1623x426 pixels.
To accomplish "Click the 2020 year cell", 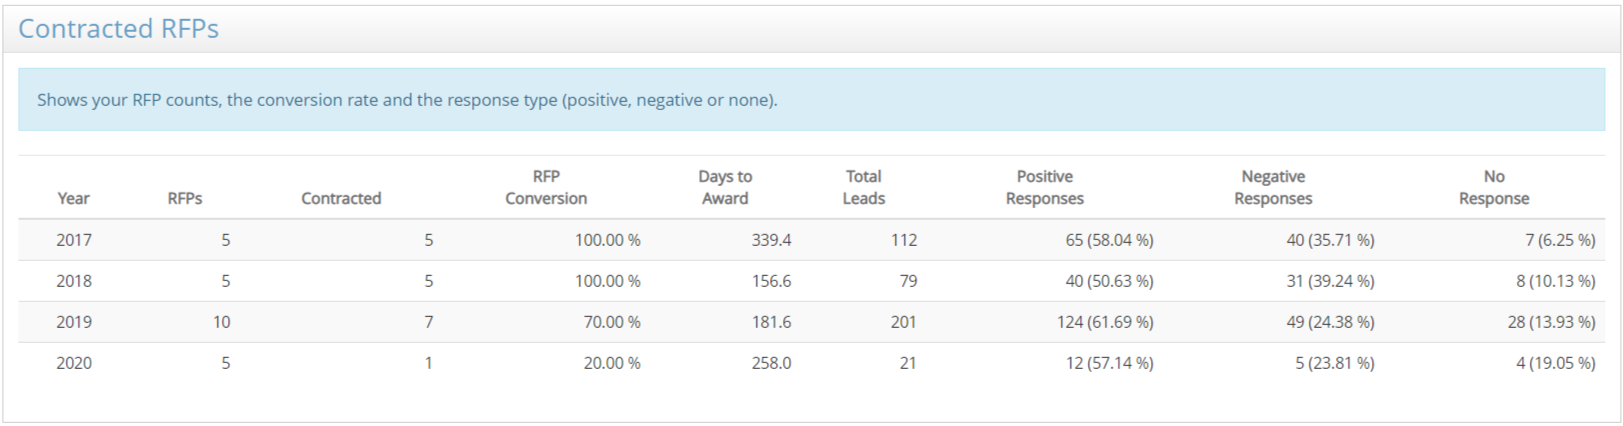I will pyautogui.click(x=74, y=363).
